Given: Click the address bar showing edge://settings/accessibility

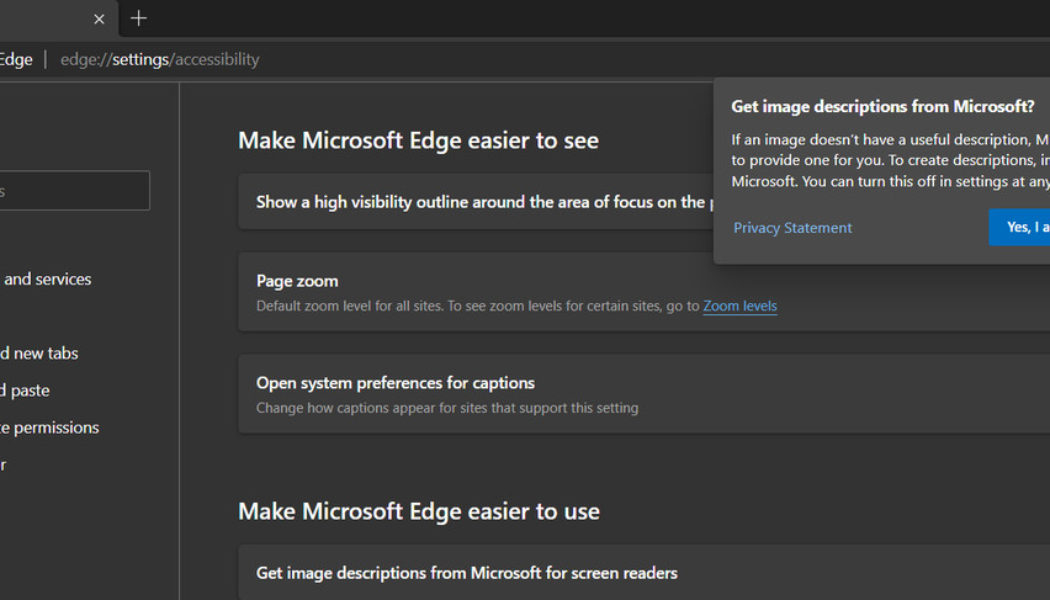Looking at the screenshot, I should [x=160, y=59].
